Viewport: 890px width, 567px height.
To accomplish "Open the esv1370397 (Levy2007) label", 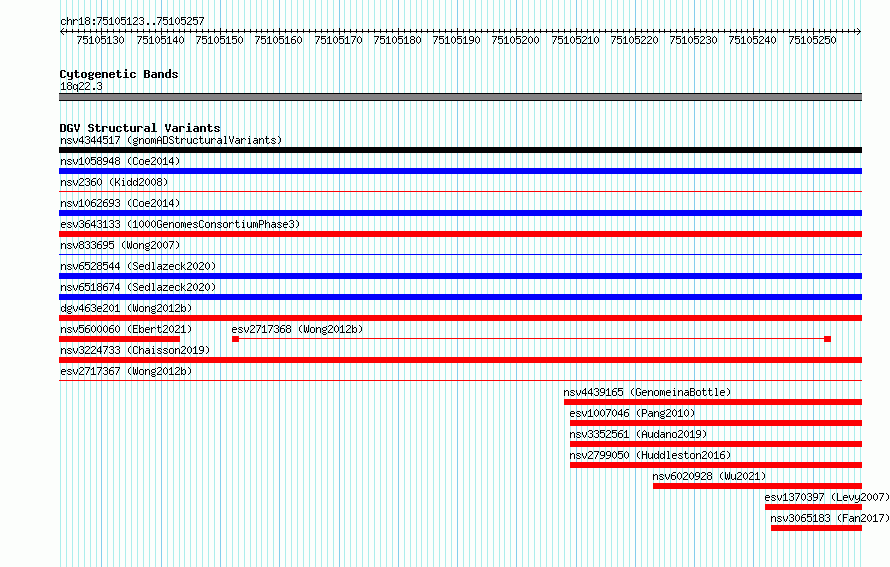I will (x=827, y=497).
